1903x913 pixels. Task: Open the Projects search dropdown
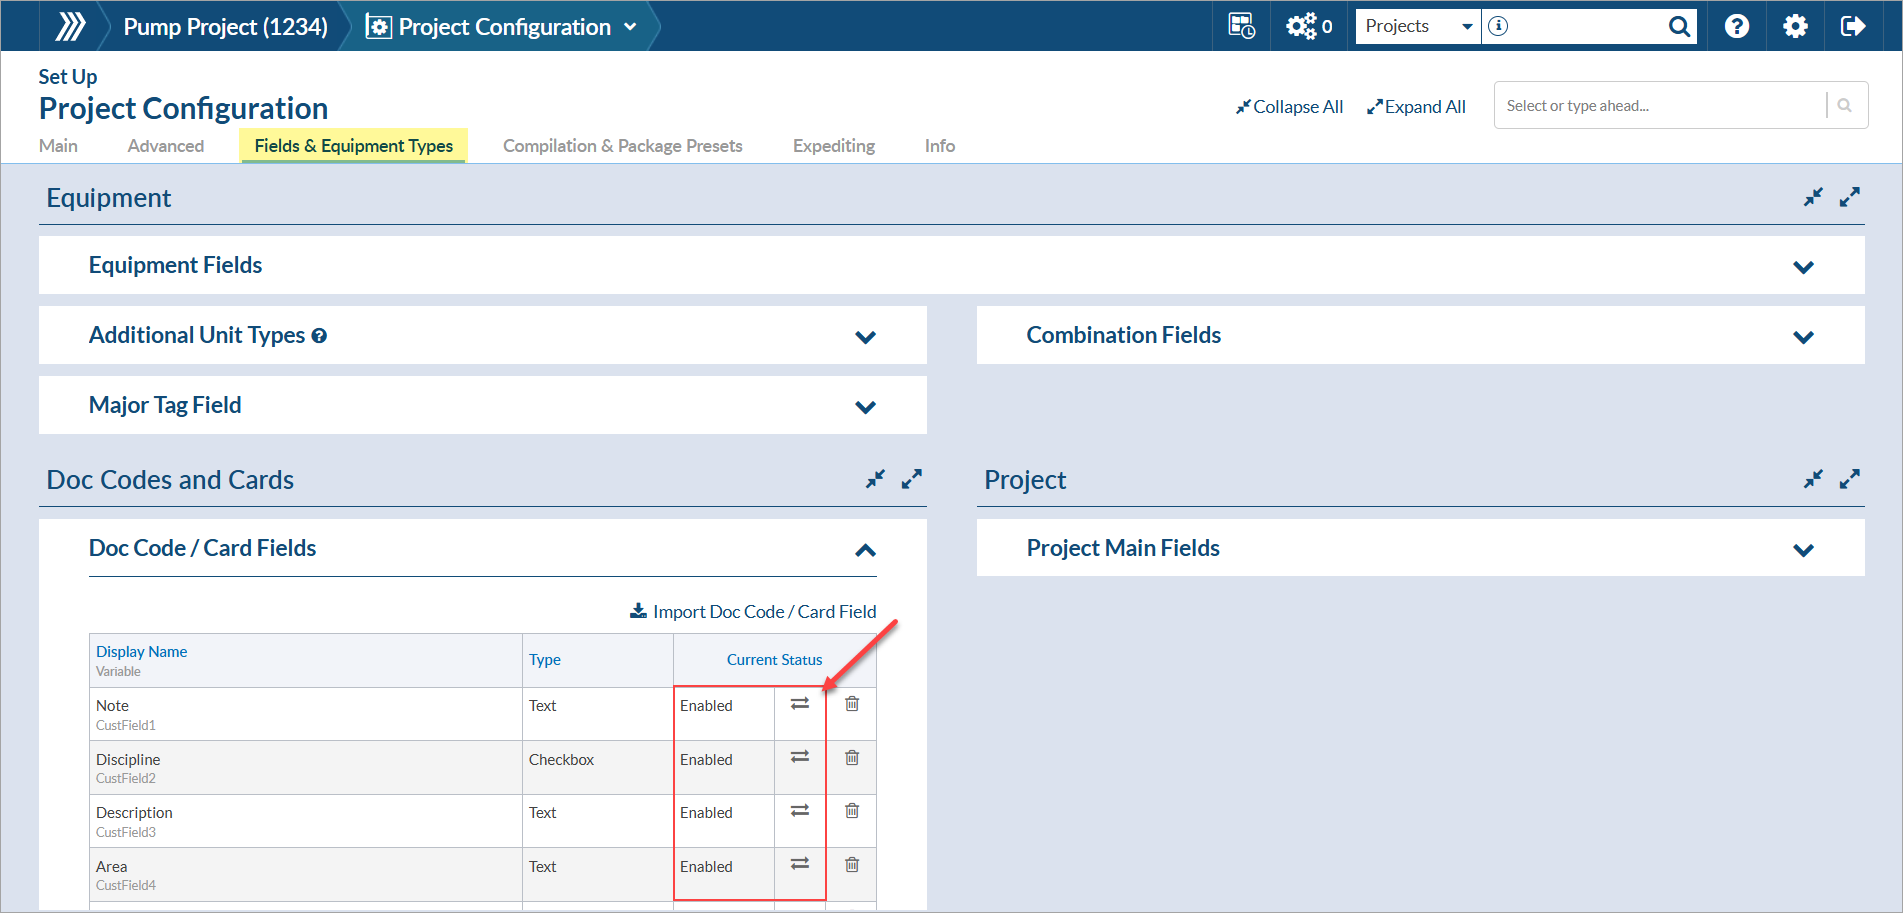(x=1419, y=26)
